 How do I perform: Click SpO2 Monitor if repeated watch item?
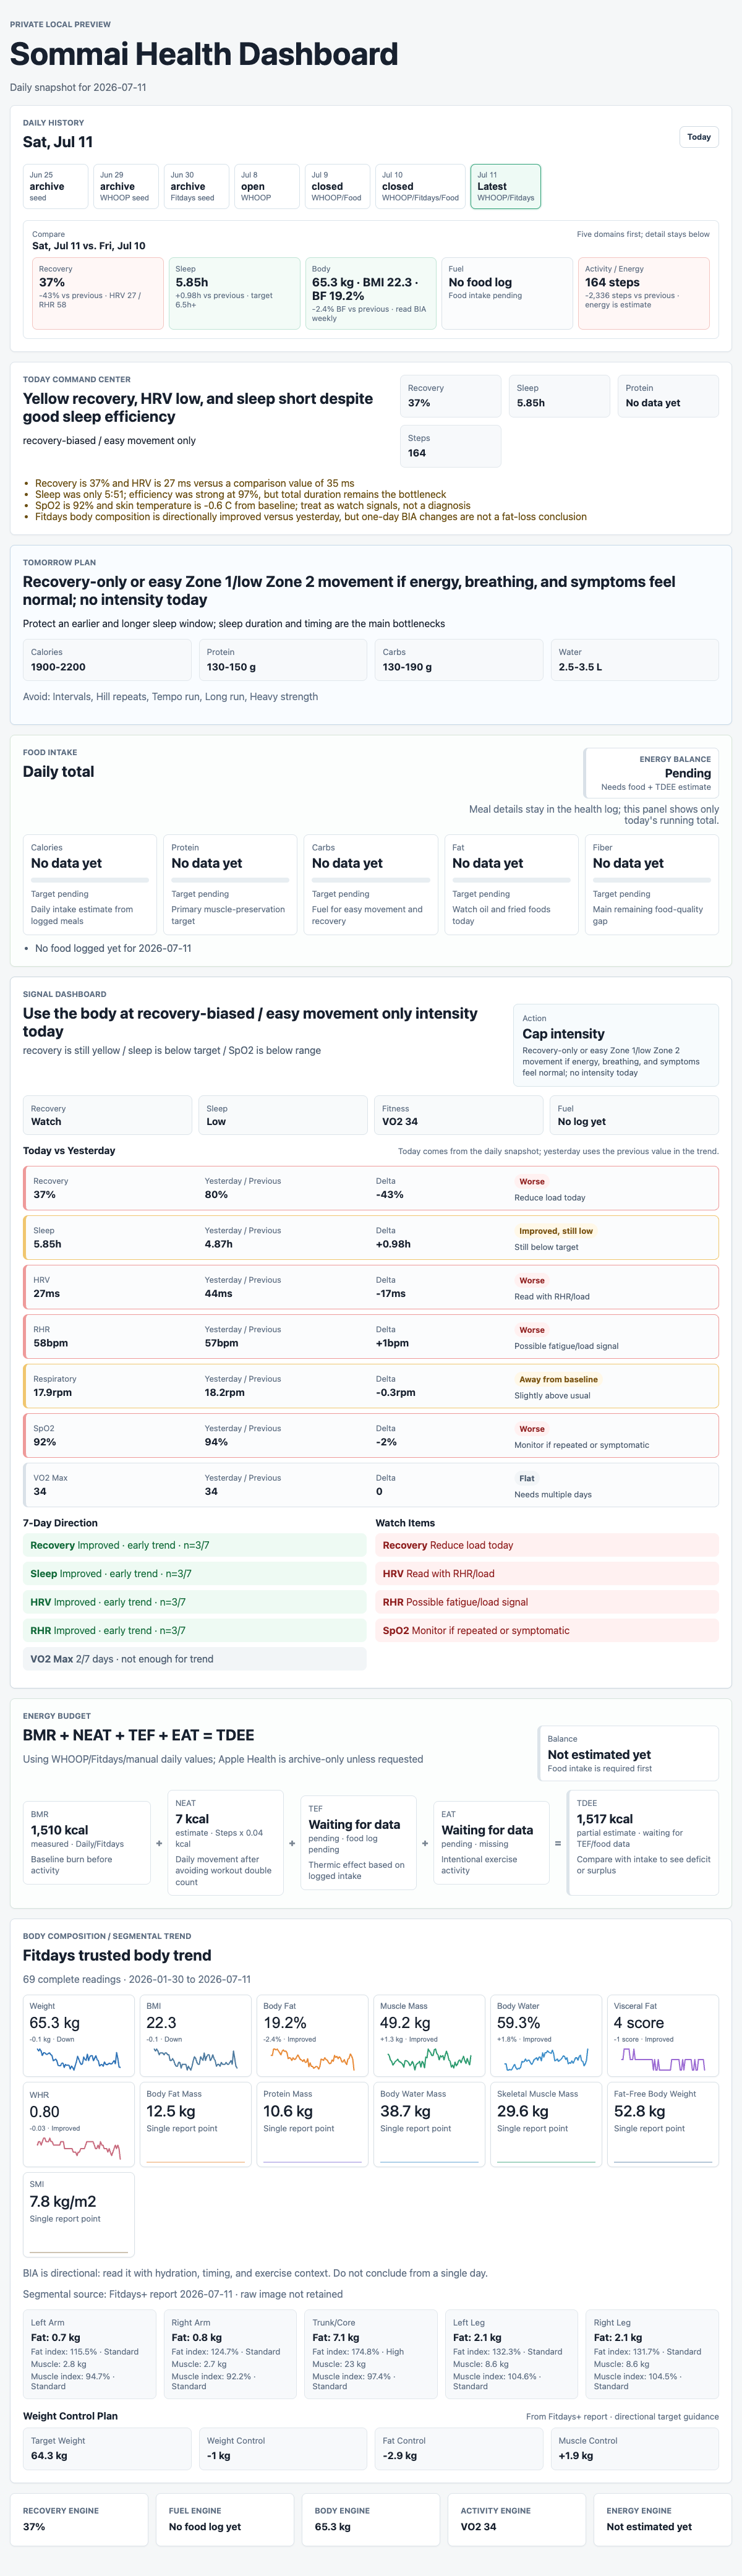(547, 1630)
